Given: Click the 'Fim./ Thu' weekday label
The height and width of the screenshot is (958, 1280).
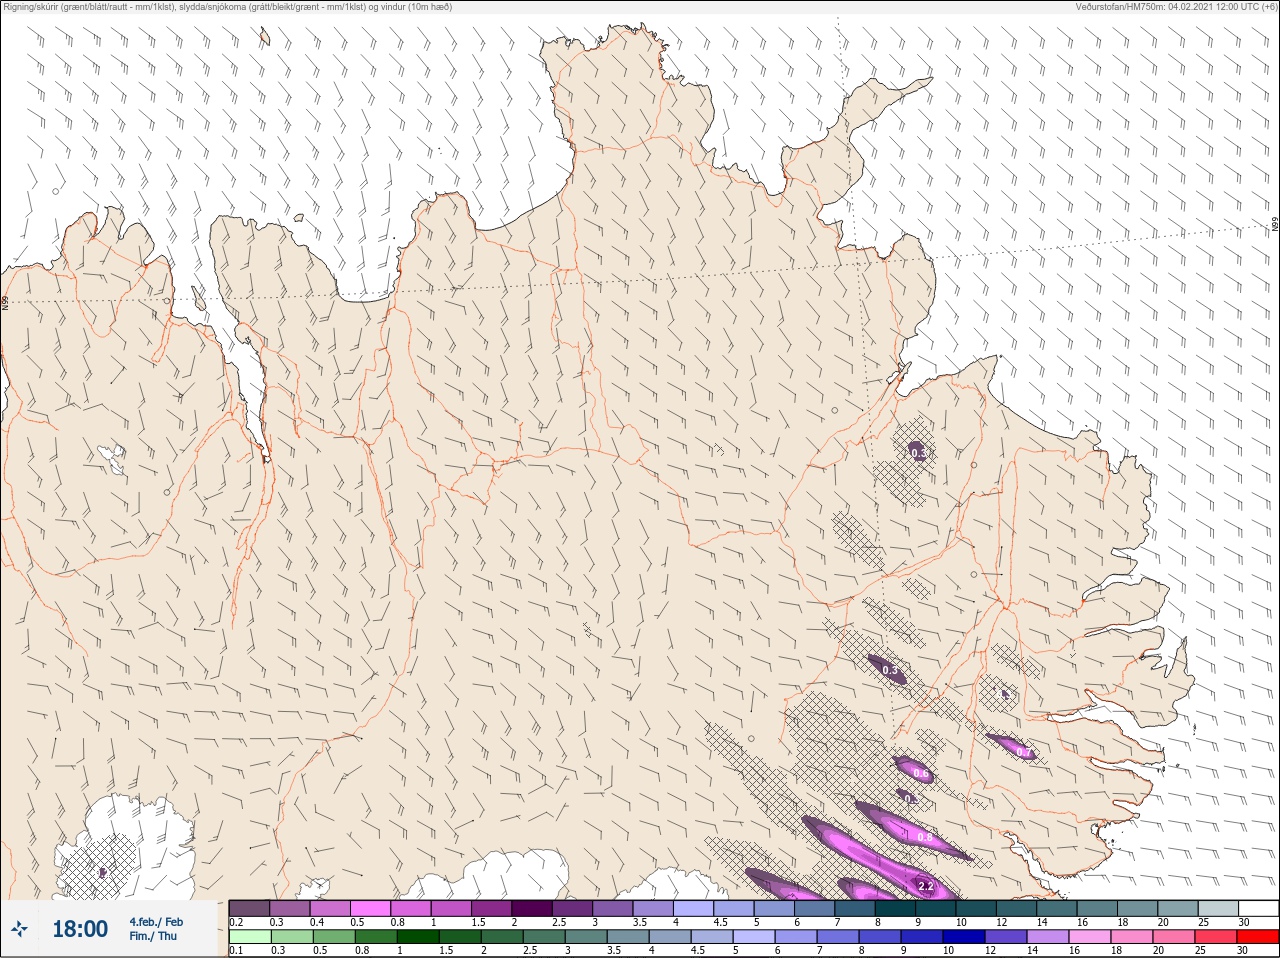Looking at the screenshot, I should pyautogui.click(x=153, y=936).
